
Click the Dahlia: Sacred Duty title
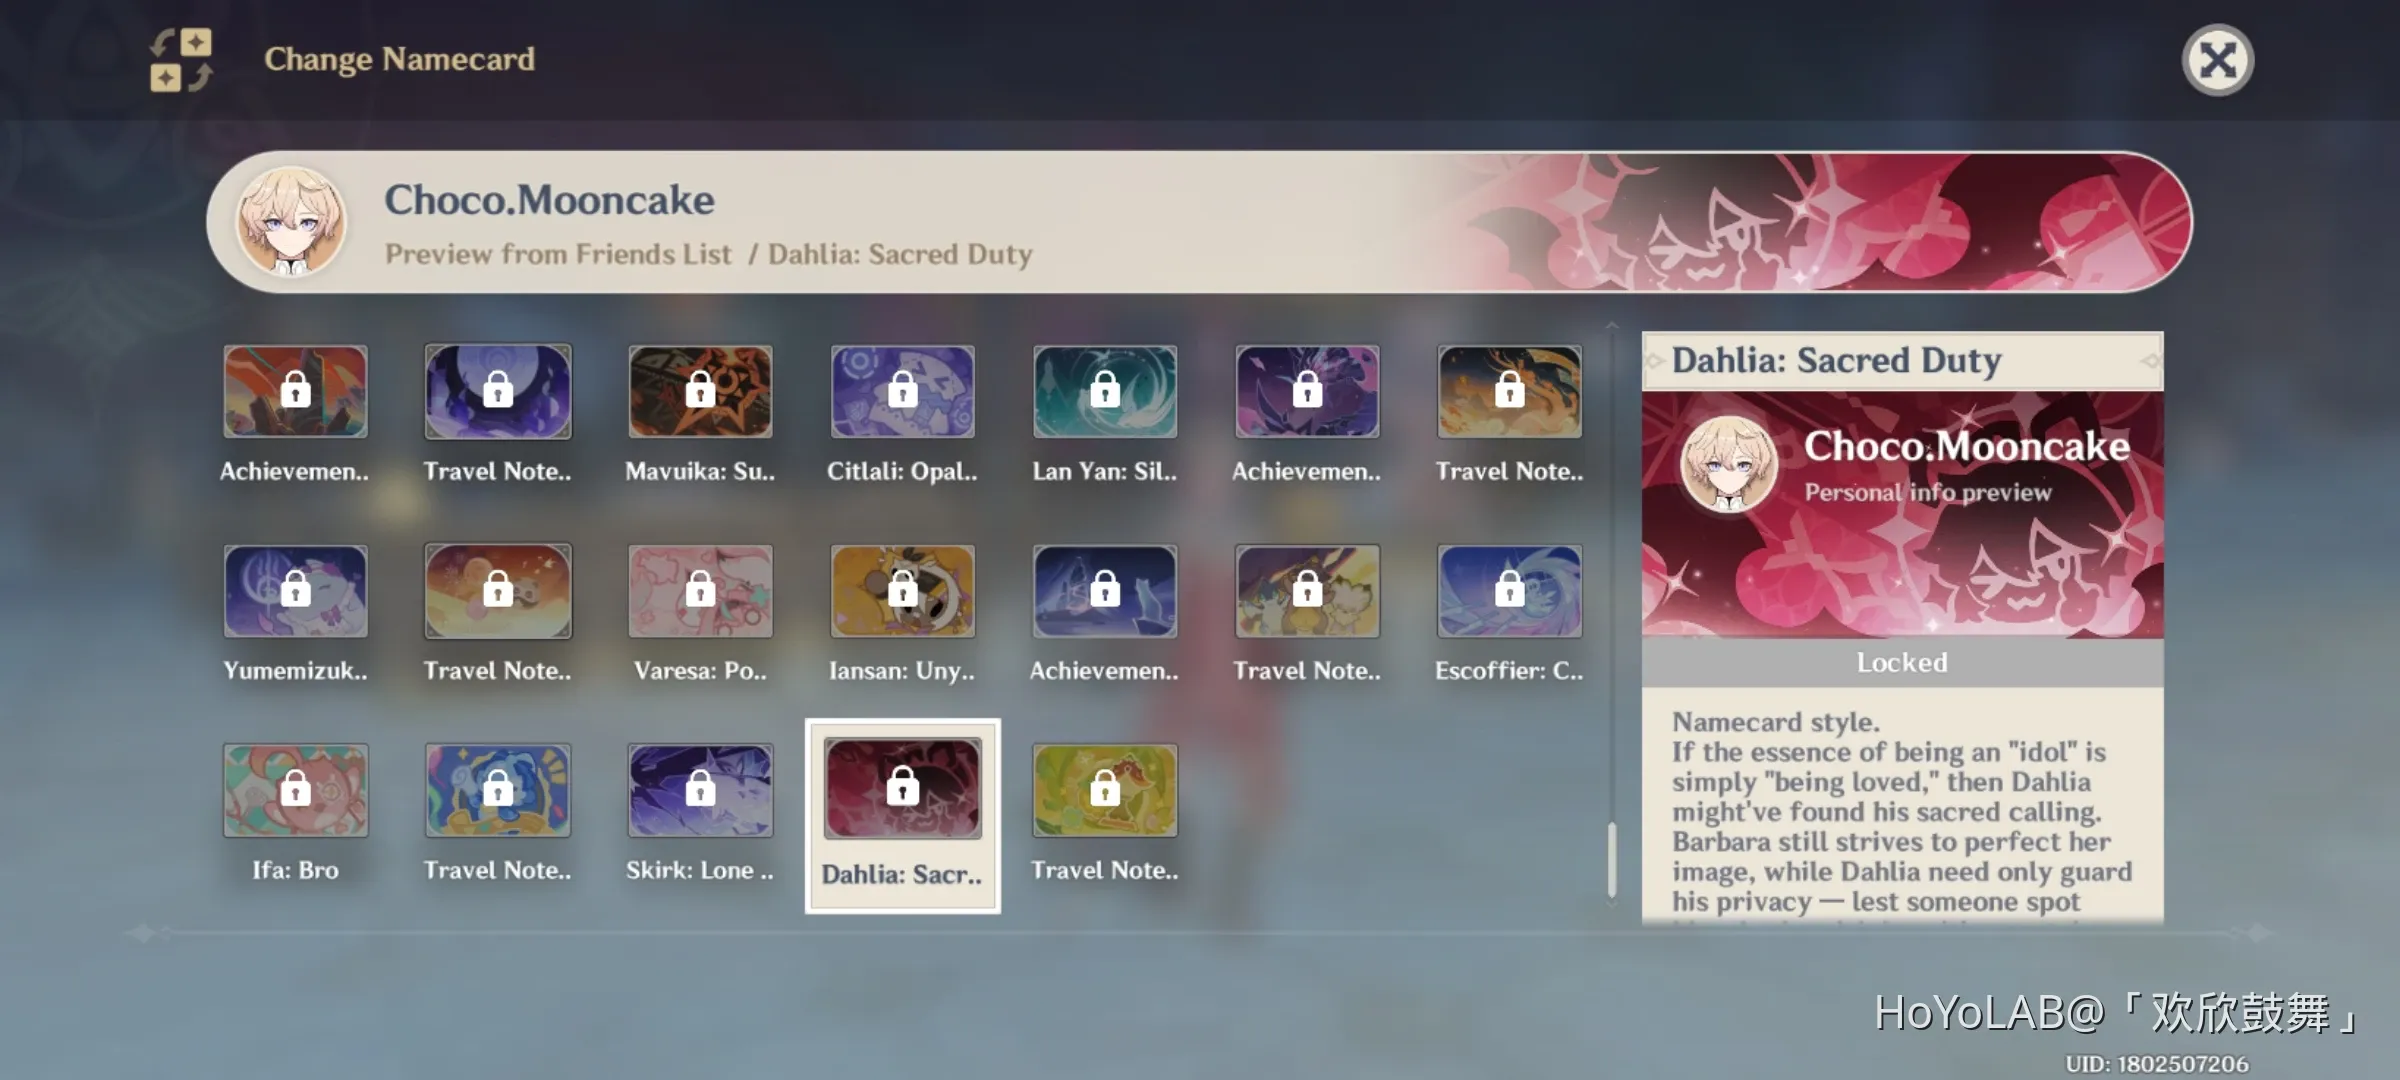[x=1836, y=360]
